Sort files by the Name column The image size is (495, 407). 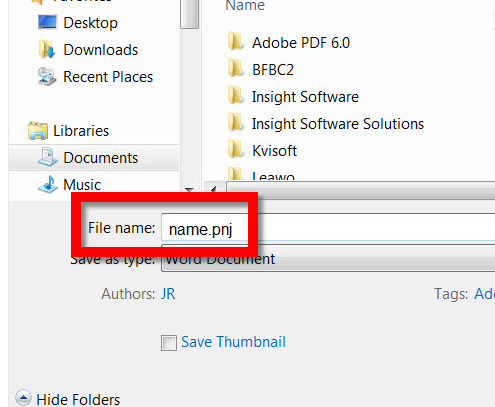[245, 5]
